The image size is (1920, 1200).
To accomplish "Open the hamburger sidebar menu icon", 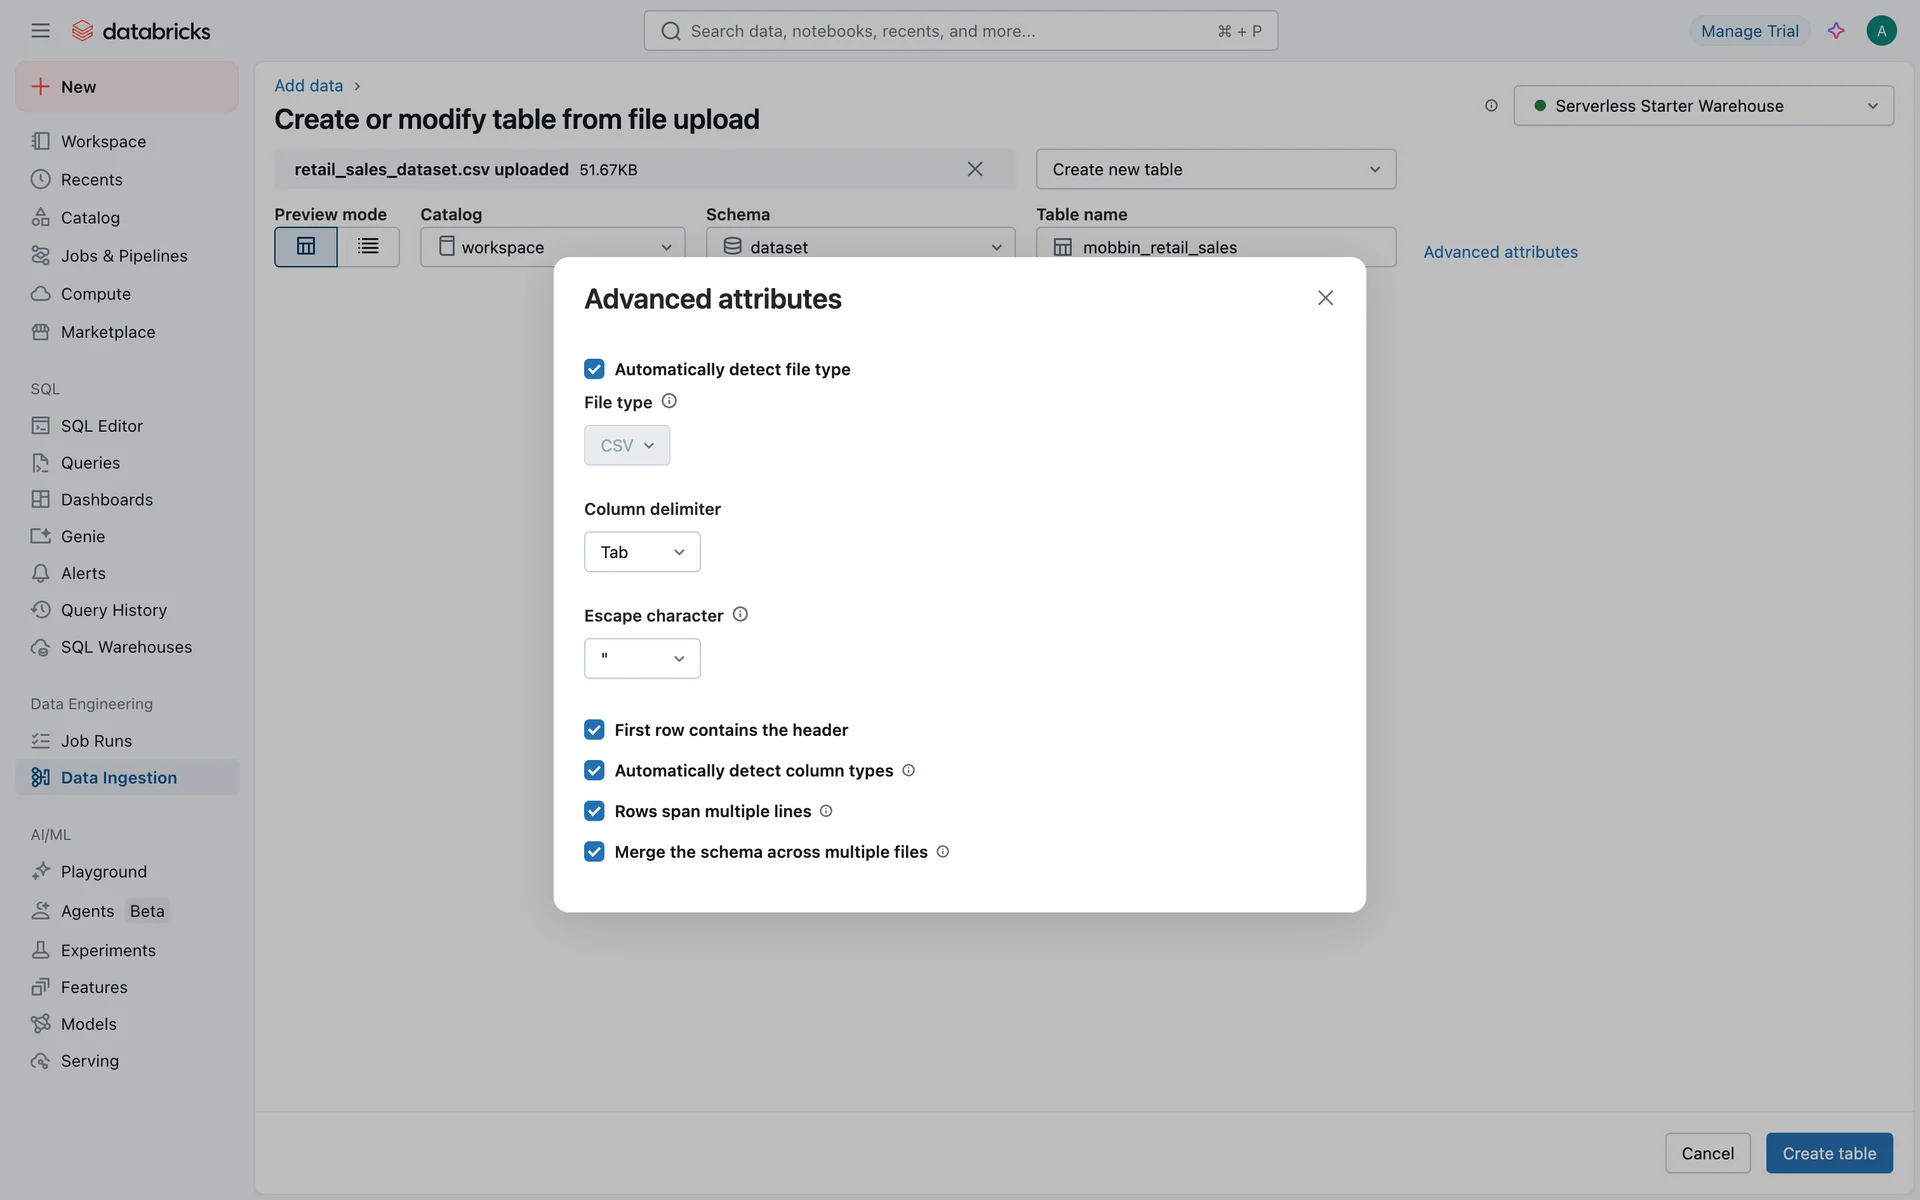I will click(40, 31).
